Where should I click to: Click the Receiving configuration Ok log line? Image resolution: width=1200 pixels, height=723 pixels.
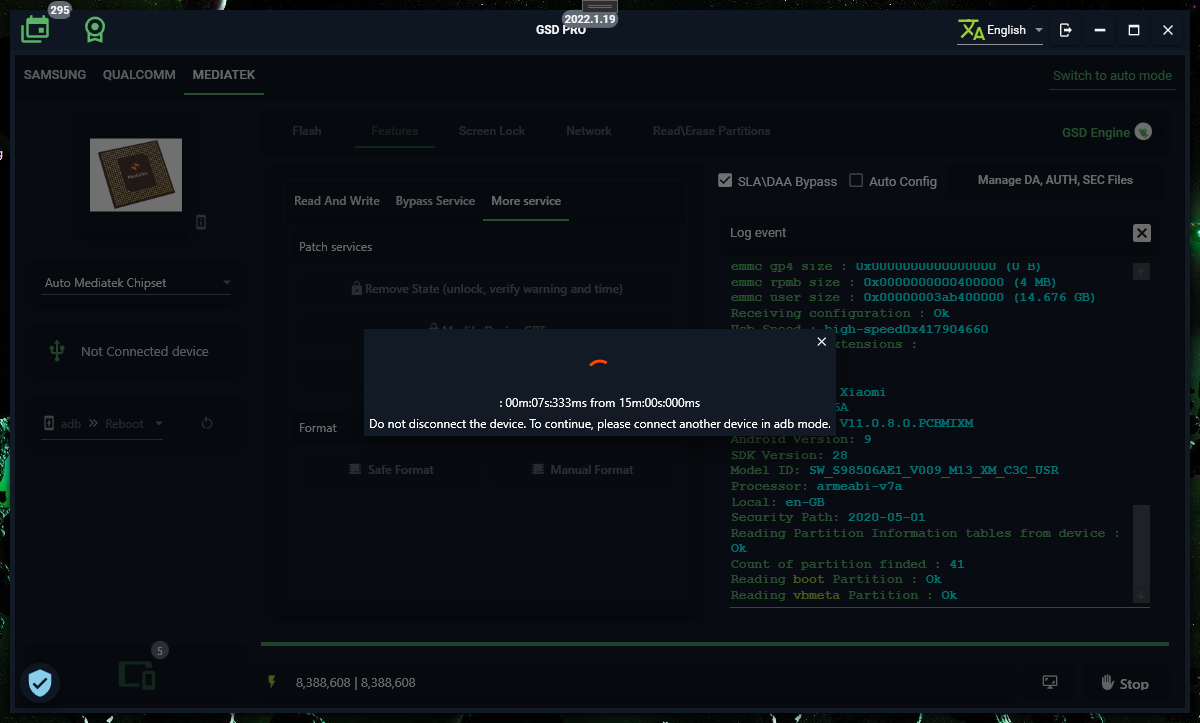(840, 314)
